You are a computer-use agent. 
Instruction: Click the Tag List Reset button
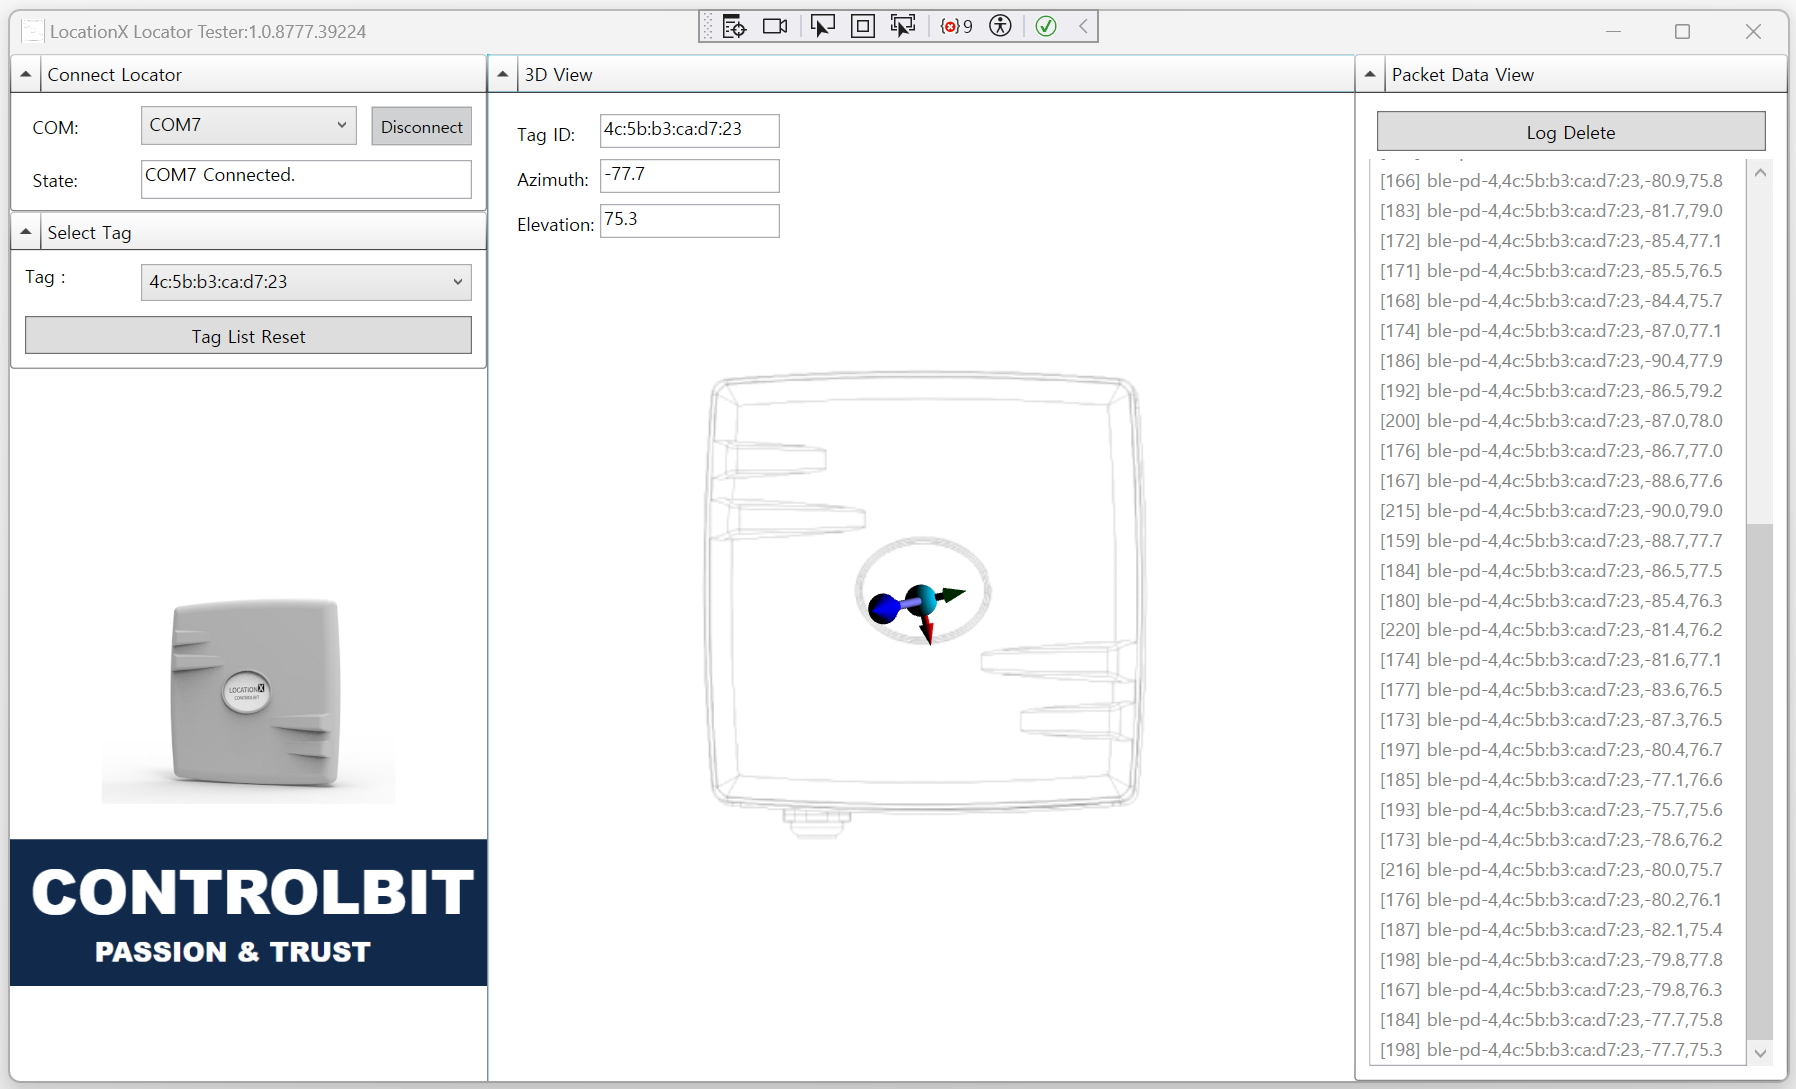pyautogui.click(x=248, y=336)
